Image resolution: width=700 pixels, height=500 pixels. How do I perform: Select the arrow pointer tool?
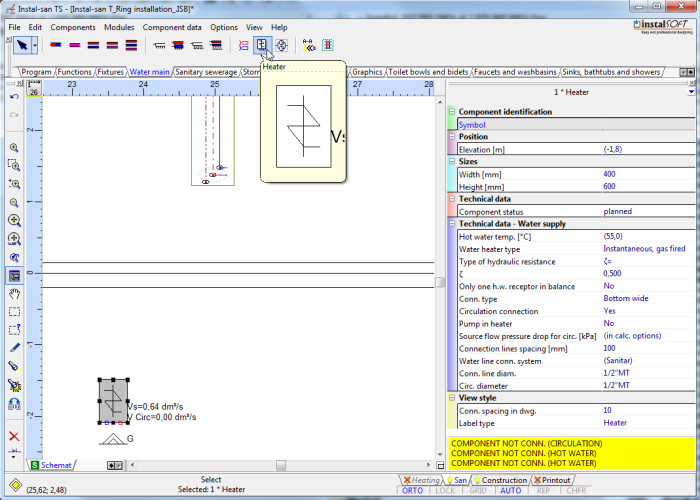click(22, 45)
